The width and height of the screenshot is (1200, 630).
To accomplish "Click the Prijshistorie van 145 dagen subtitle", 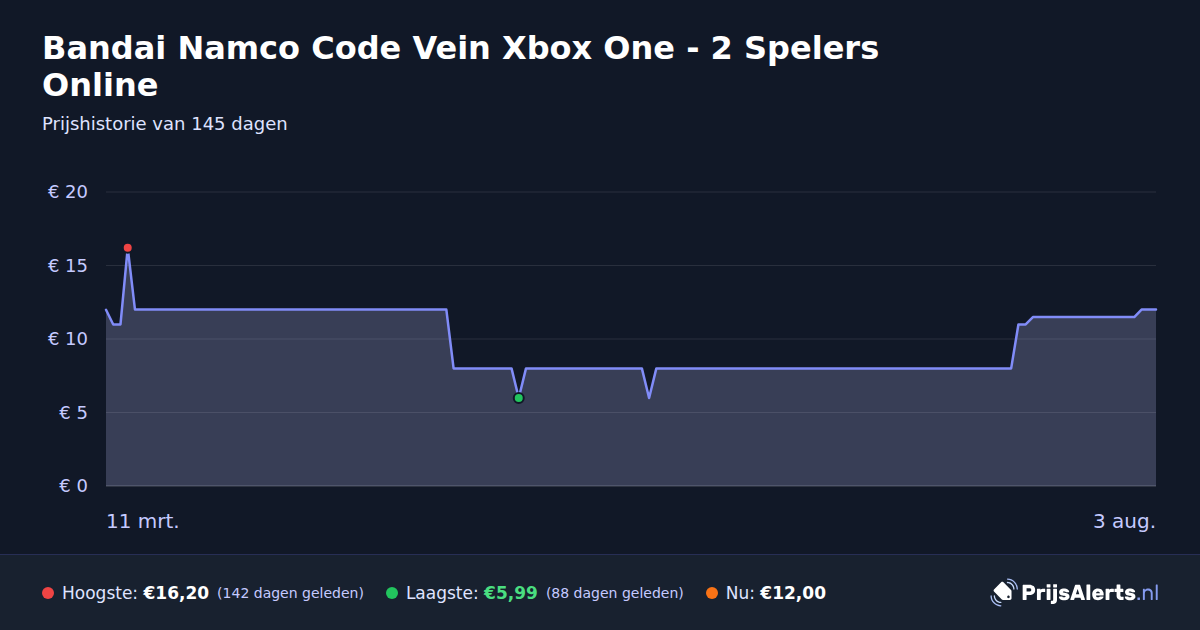I will 165,124.
